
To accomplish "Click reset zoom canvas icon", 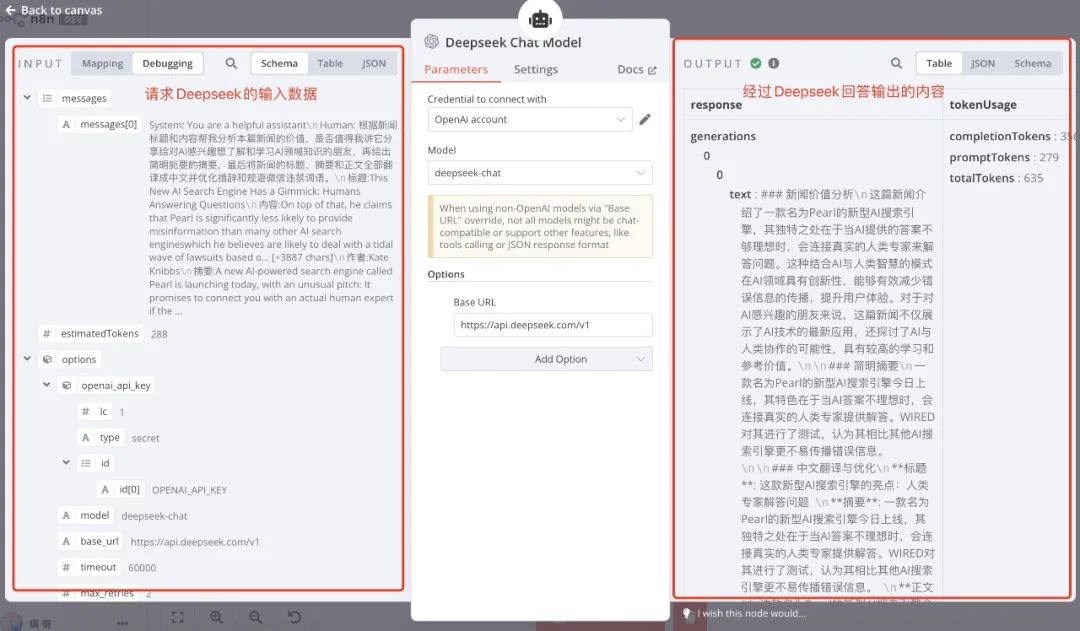I will 294,617.
